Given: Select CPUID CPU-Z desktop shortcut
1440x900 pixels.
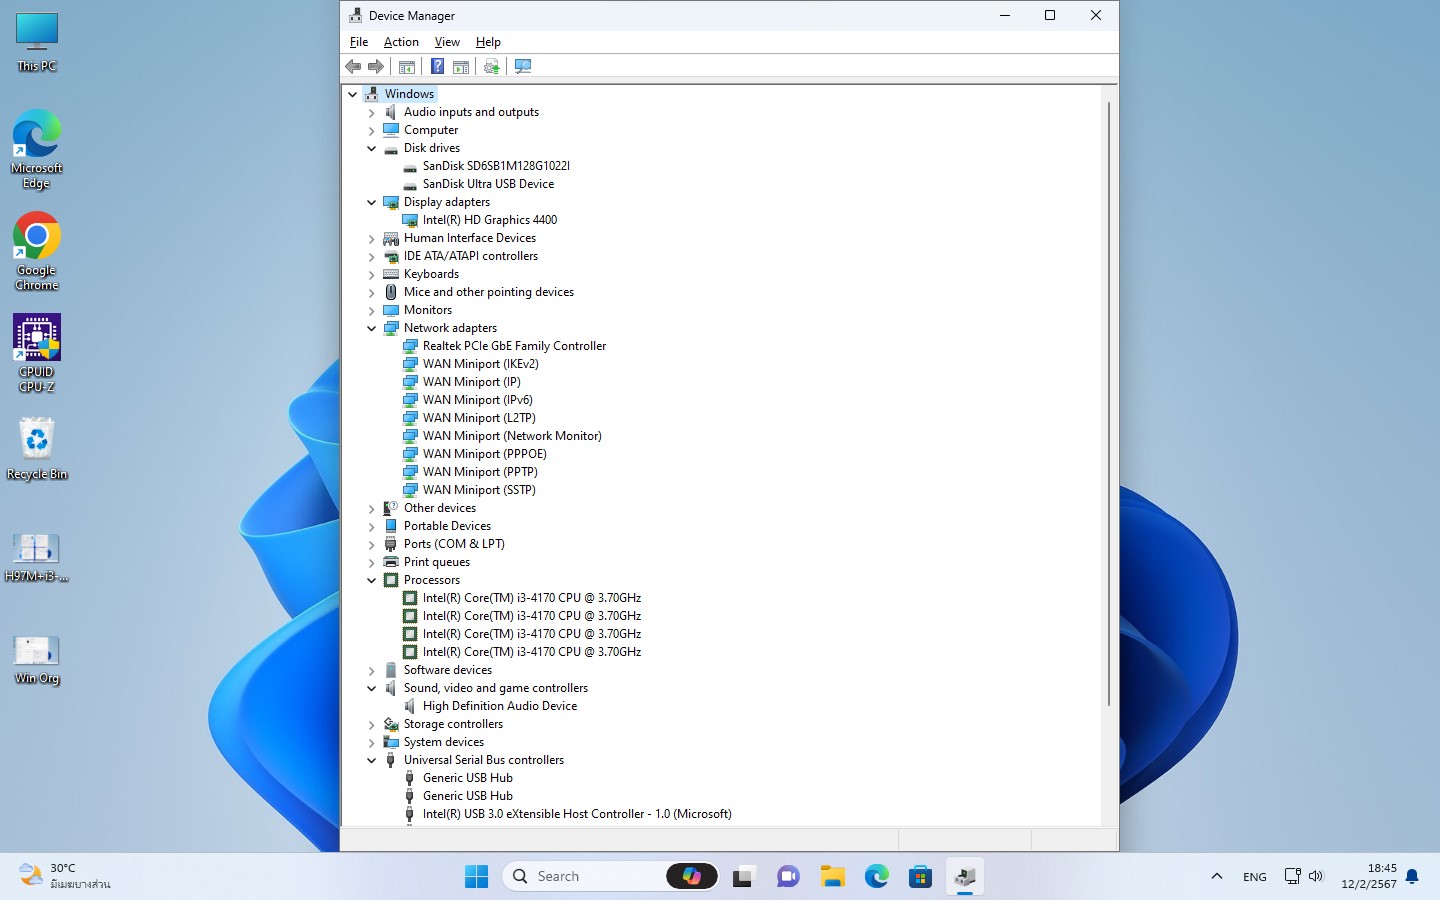Looking at the screenshot, I should click(x=37, y=353).
